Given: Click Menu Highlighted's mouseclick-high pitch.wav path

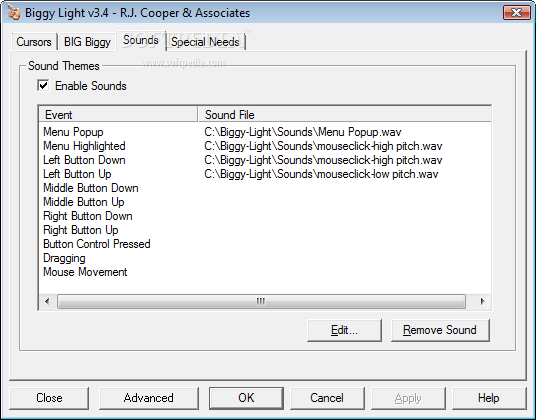Looking at the screenshot, I should (323, 146).
